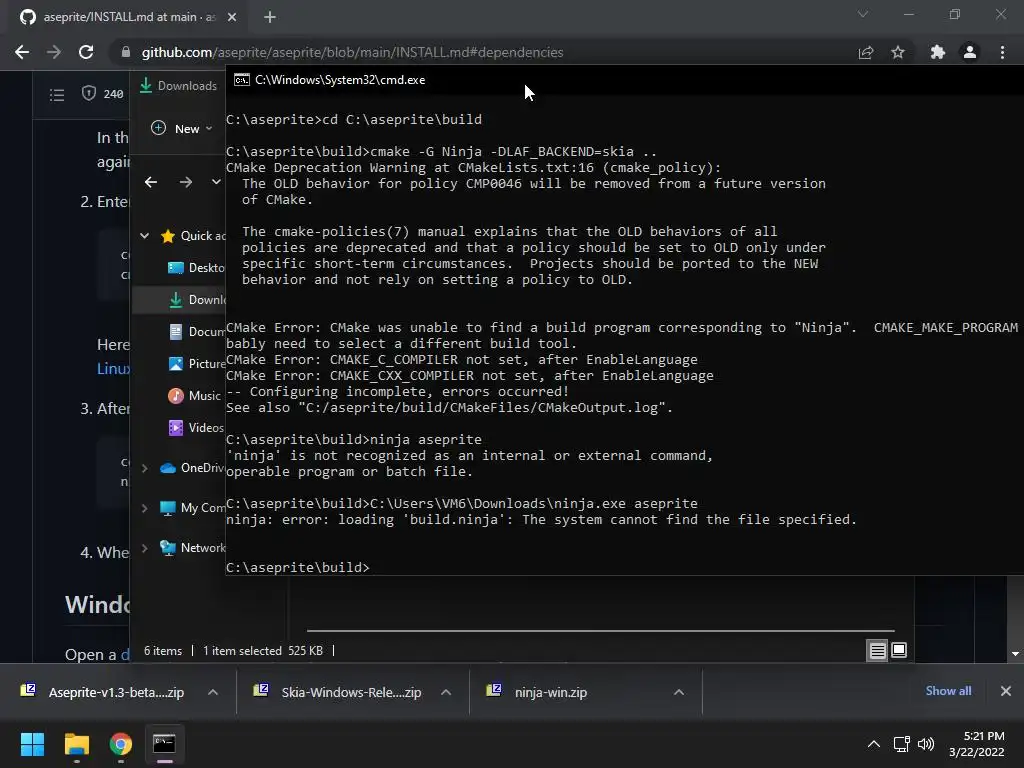Screen dimensions: 1024x768
Task: Open Skia-Windows-Release zip download
Action: [340, 692]
